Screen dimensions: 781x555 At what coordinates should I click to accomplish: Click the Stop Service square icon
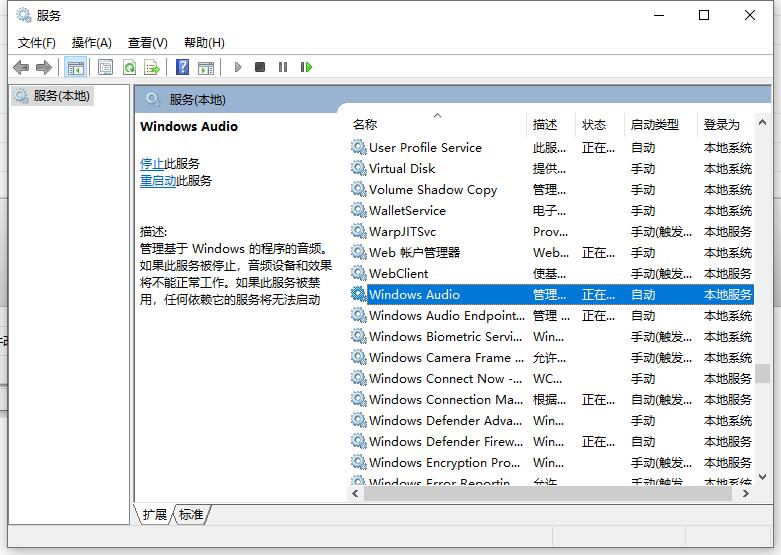[x=260, y=67]
